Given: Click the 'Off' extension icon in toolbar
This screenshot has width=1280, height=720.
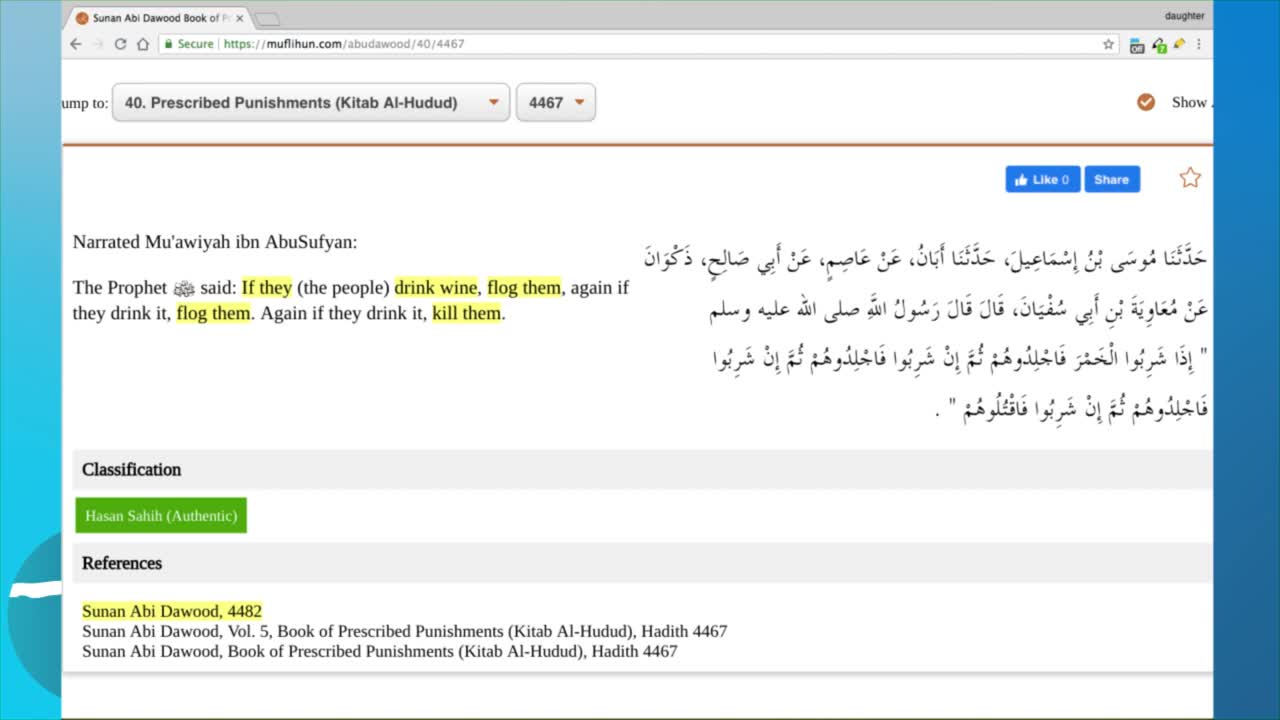Looking at the screenshot, I should 1137,44.
